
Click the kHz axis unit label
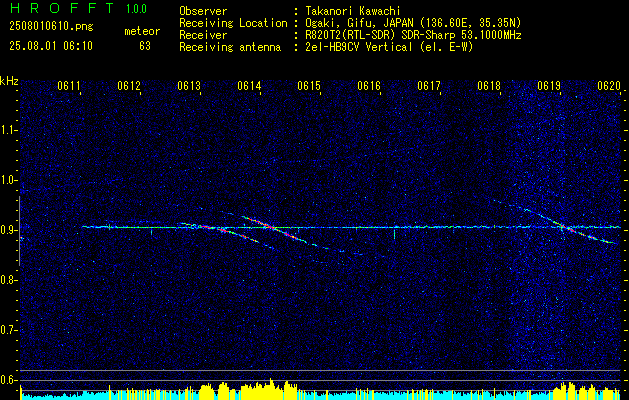[x=9, y=81]
